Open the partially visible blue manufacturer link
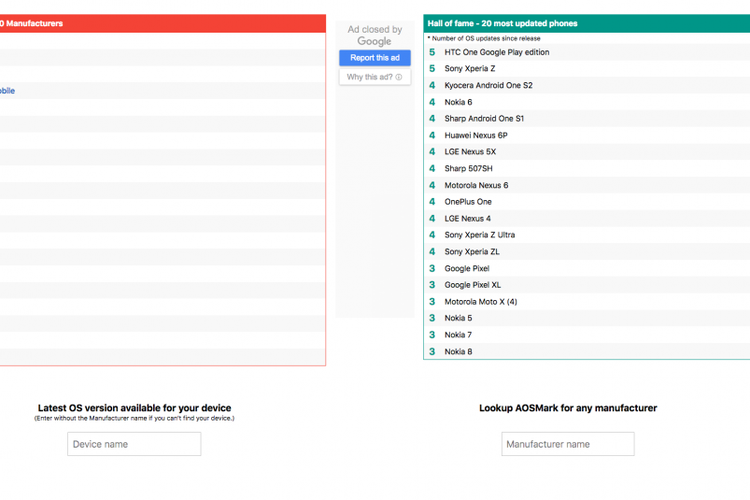This screenshot has height=500, width=750. [x=7, y=91]
